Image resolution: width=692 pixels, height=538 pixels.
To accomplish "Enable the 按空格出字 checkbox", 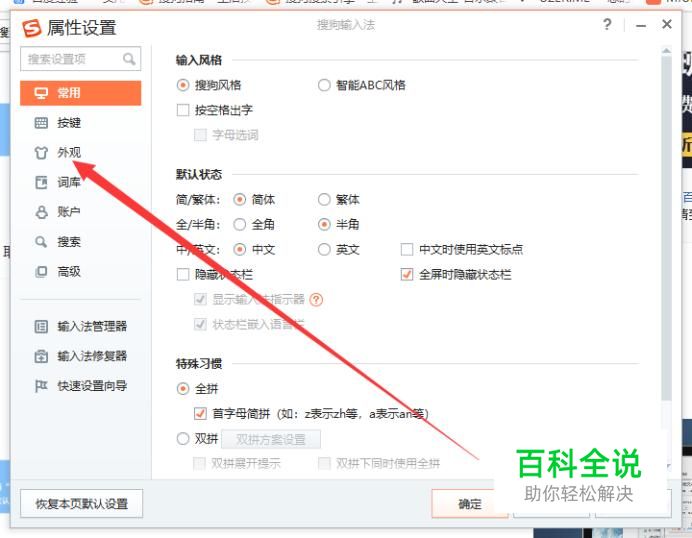I will click(x=183, y=110).
